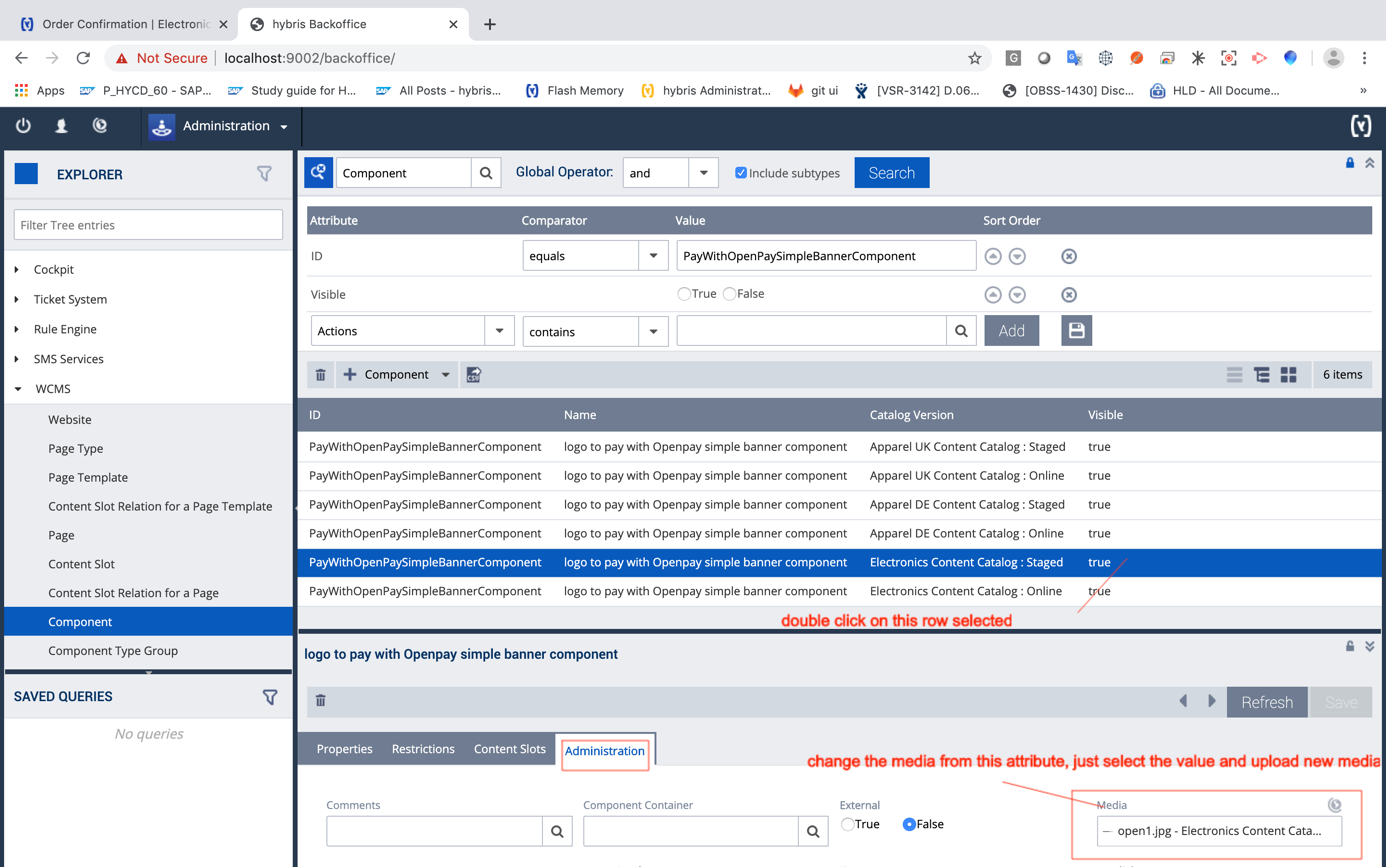Click the Filter Tree entries field

(148, 225)
